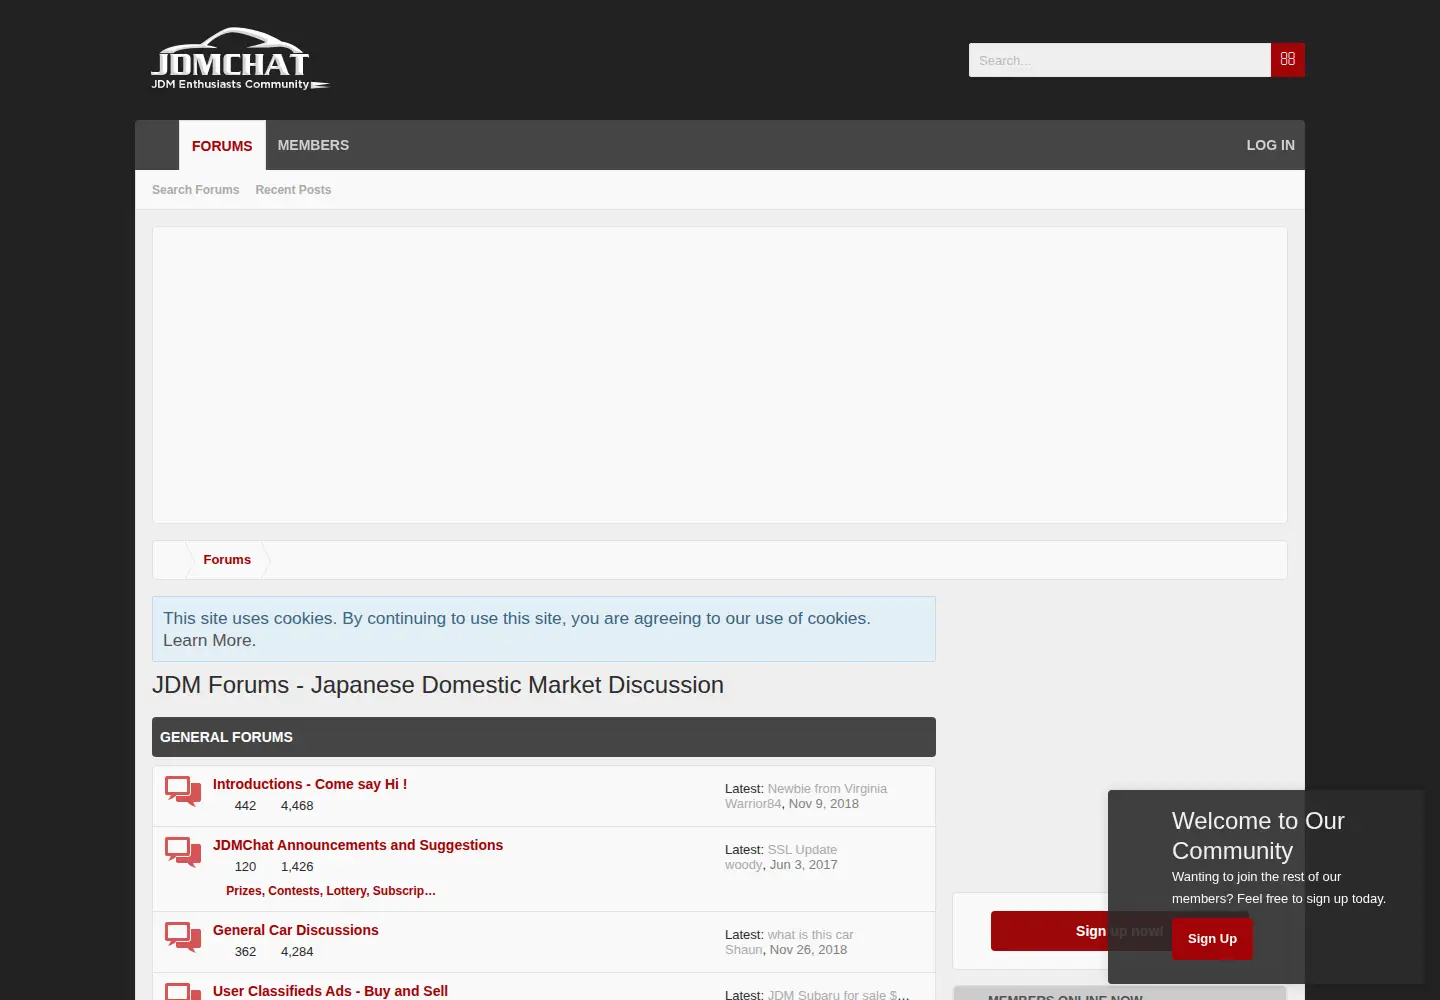Click the Forums breadcrumb link
This screenshot has width=1440, height=1000.
tap(227, 560)
